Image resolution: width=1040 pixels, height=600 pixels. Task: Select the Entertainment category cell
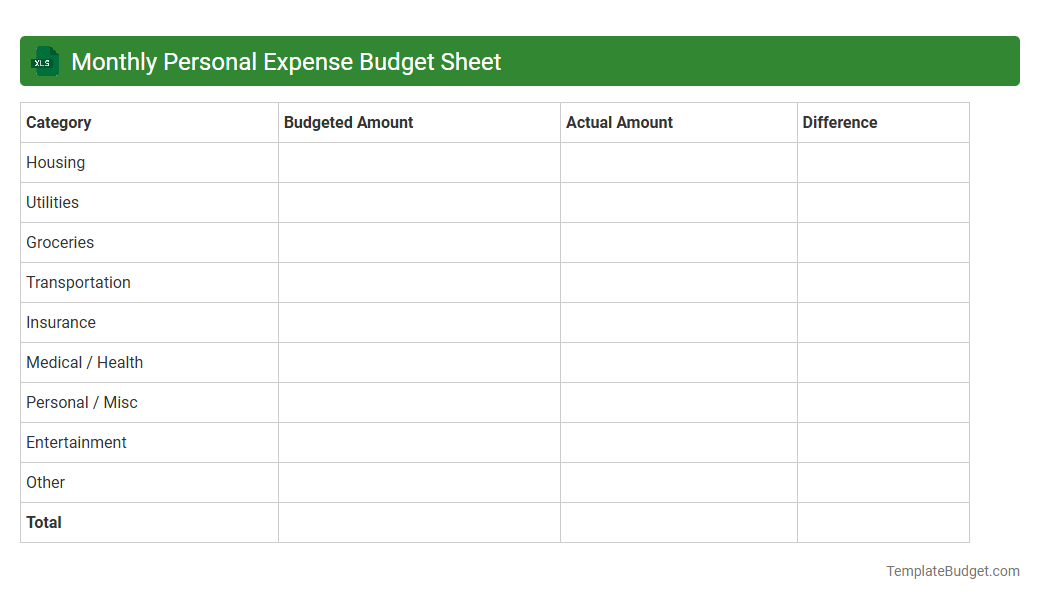tap(76, 442)
